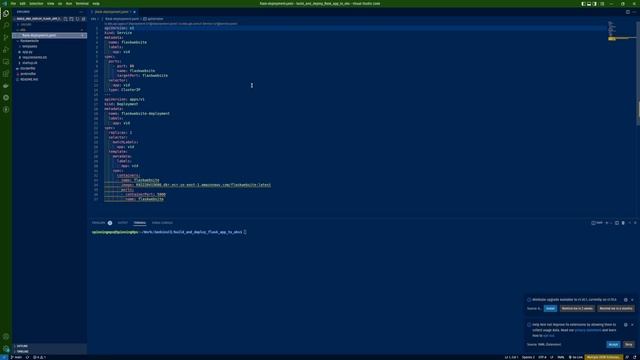Open the View menu
Image resolution: width=640 pixels, height=360 pixels.
click(x=51, y=4)
